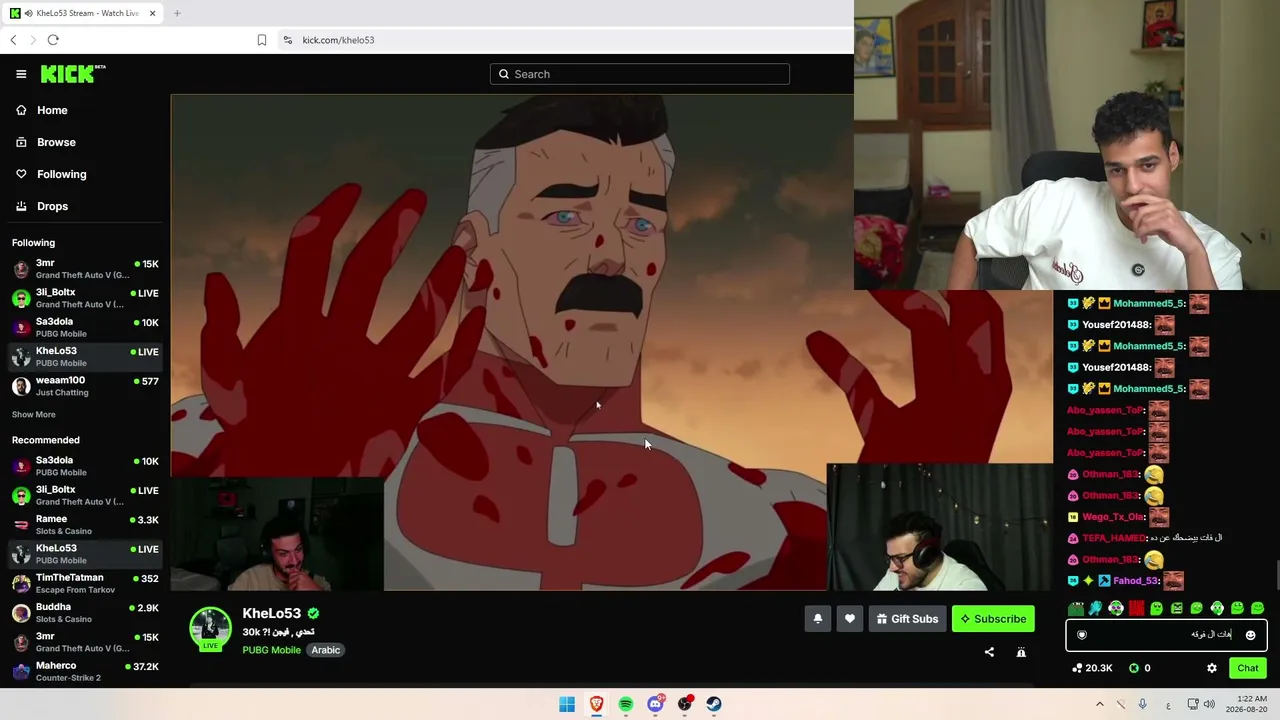Open Spotify from taskbar
This screenshot has height=720, width=1280.
pos(626,704)
